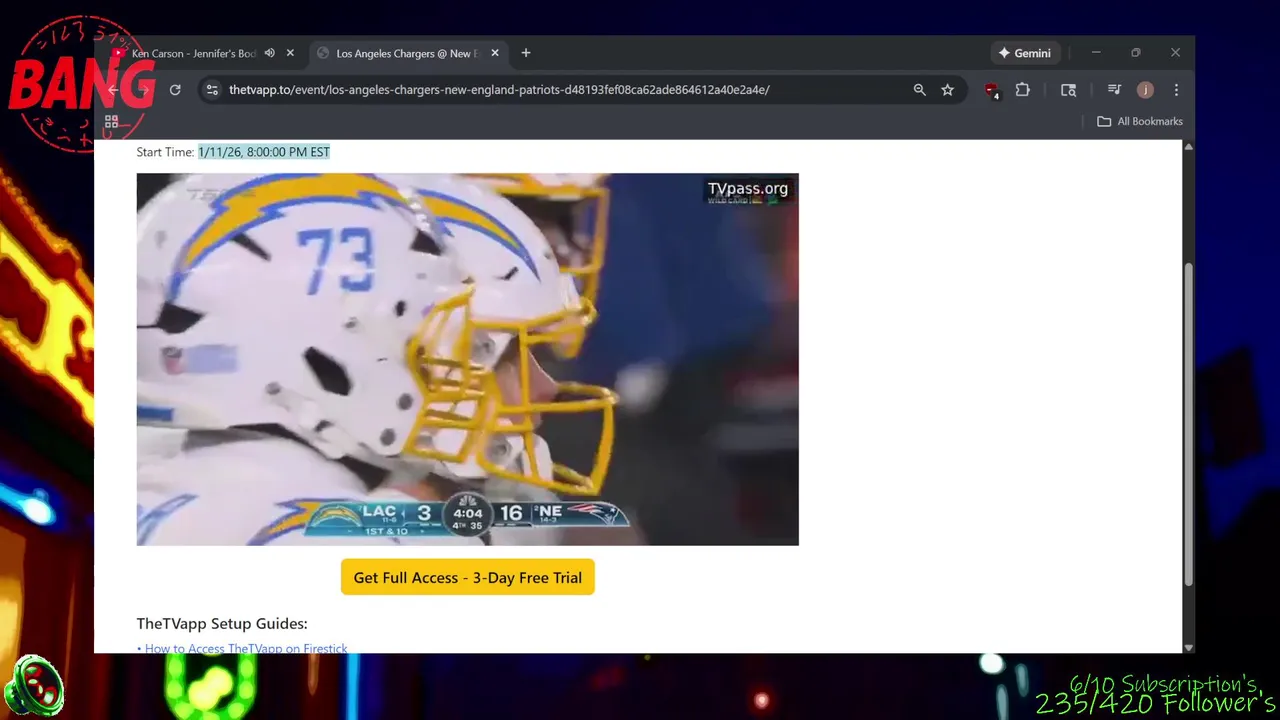This screenshot has width=1280, height=720.
Task: Open the All Bookmarks folder
Action: coord(1139,121)
